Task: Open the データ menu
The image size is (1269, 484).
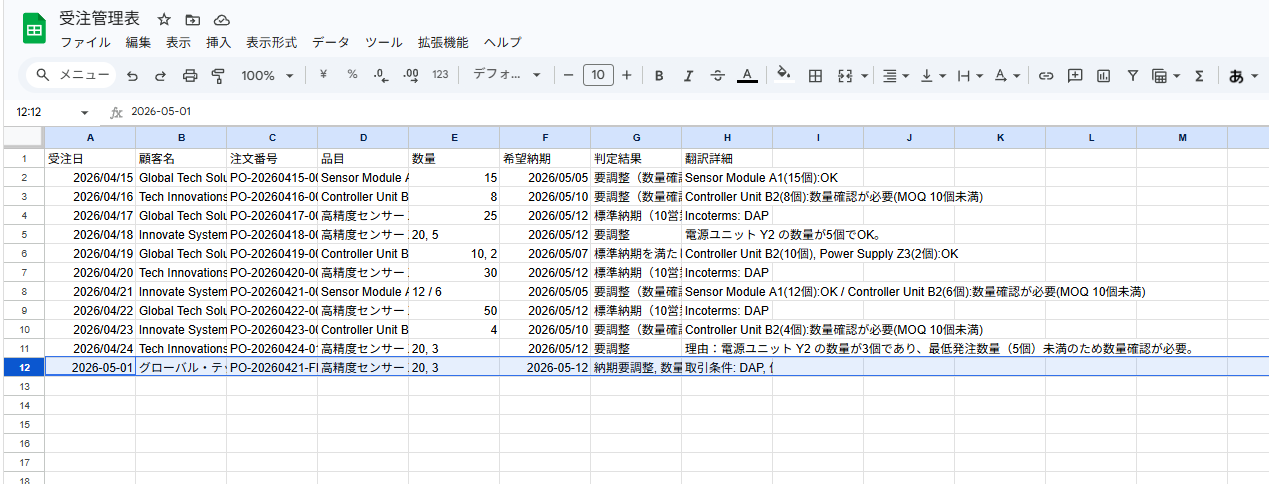Action: click(331, 42)
